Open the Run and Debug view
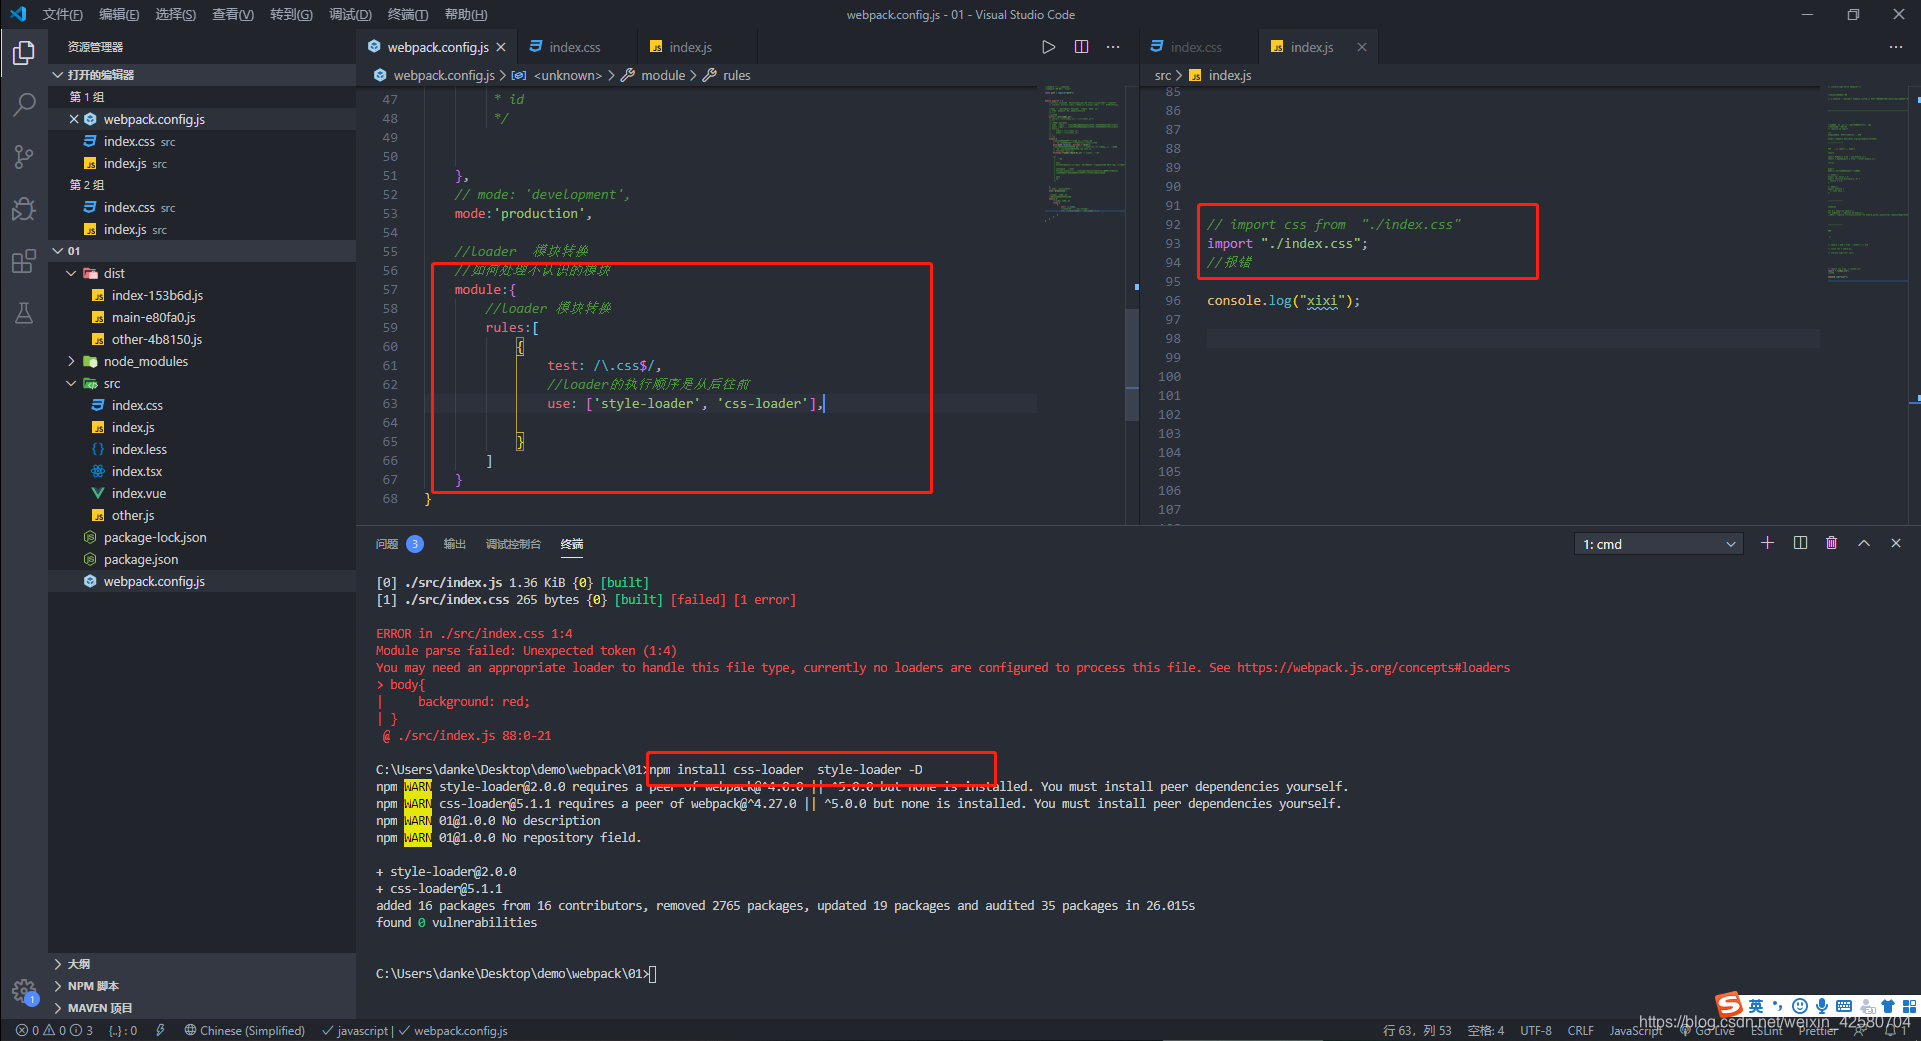The width and height of the screenshot is (1921, 1041). 24,208
